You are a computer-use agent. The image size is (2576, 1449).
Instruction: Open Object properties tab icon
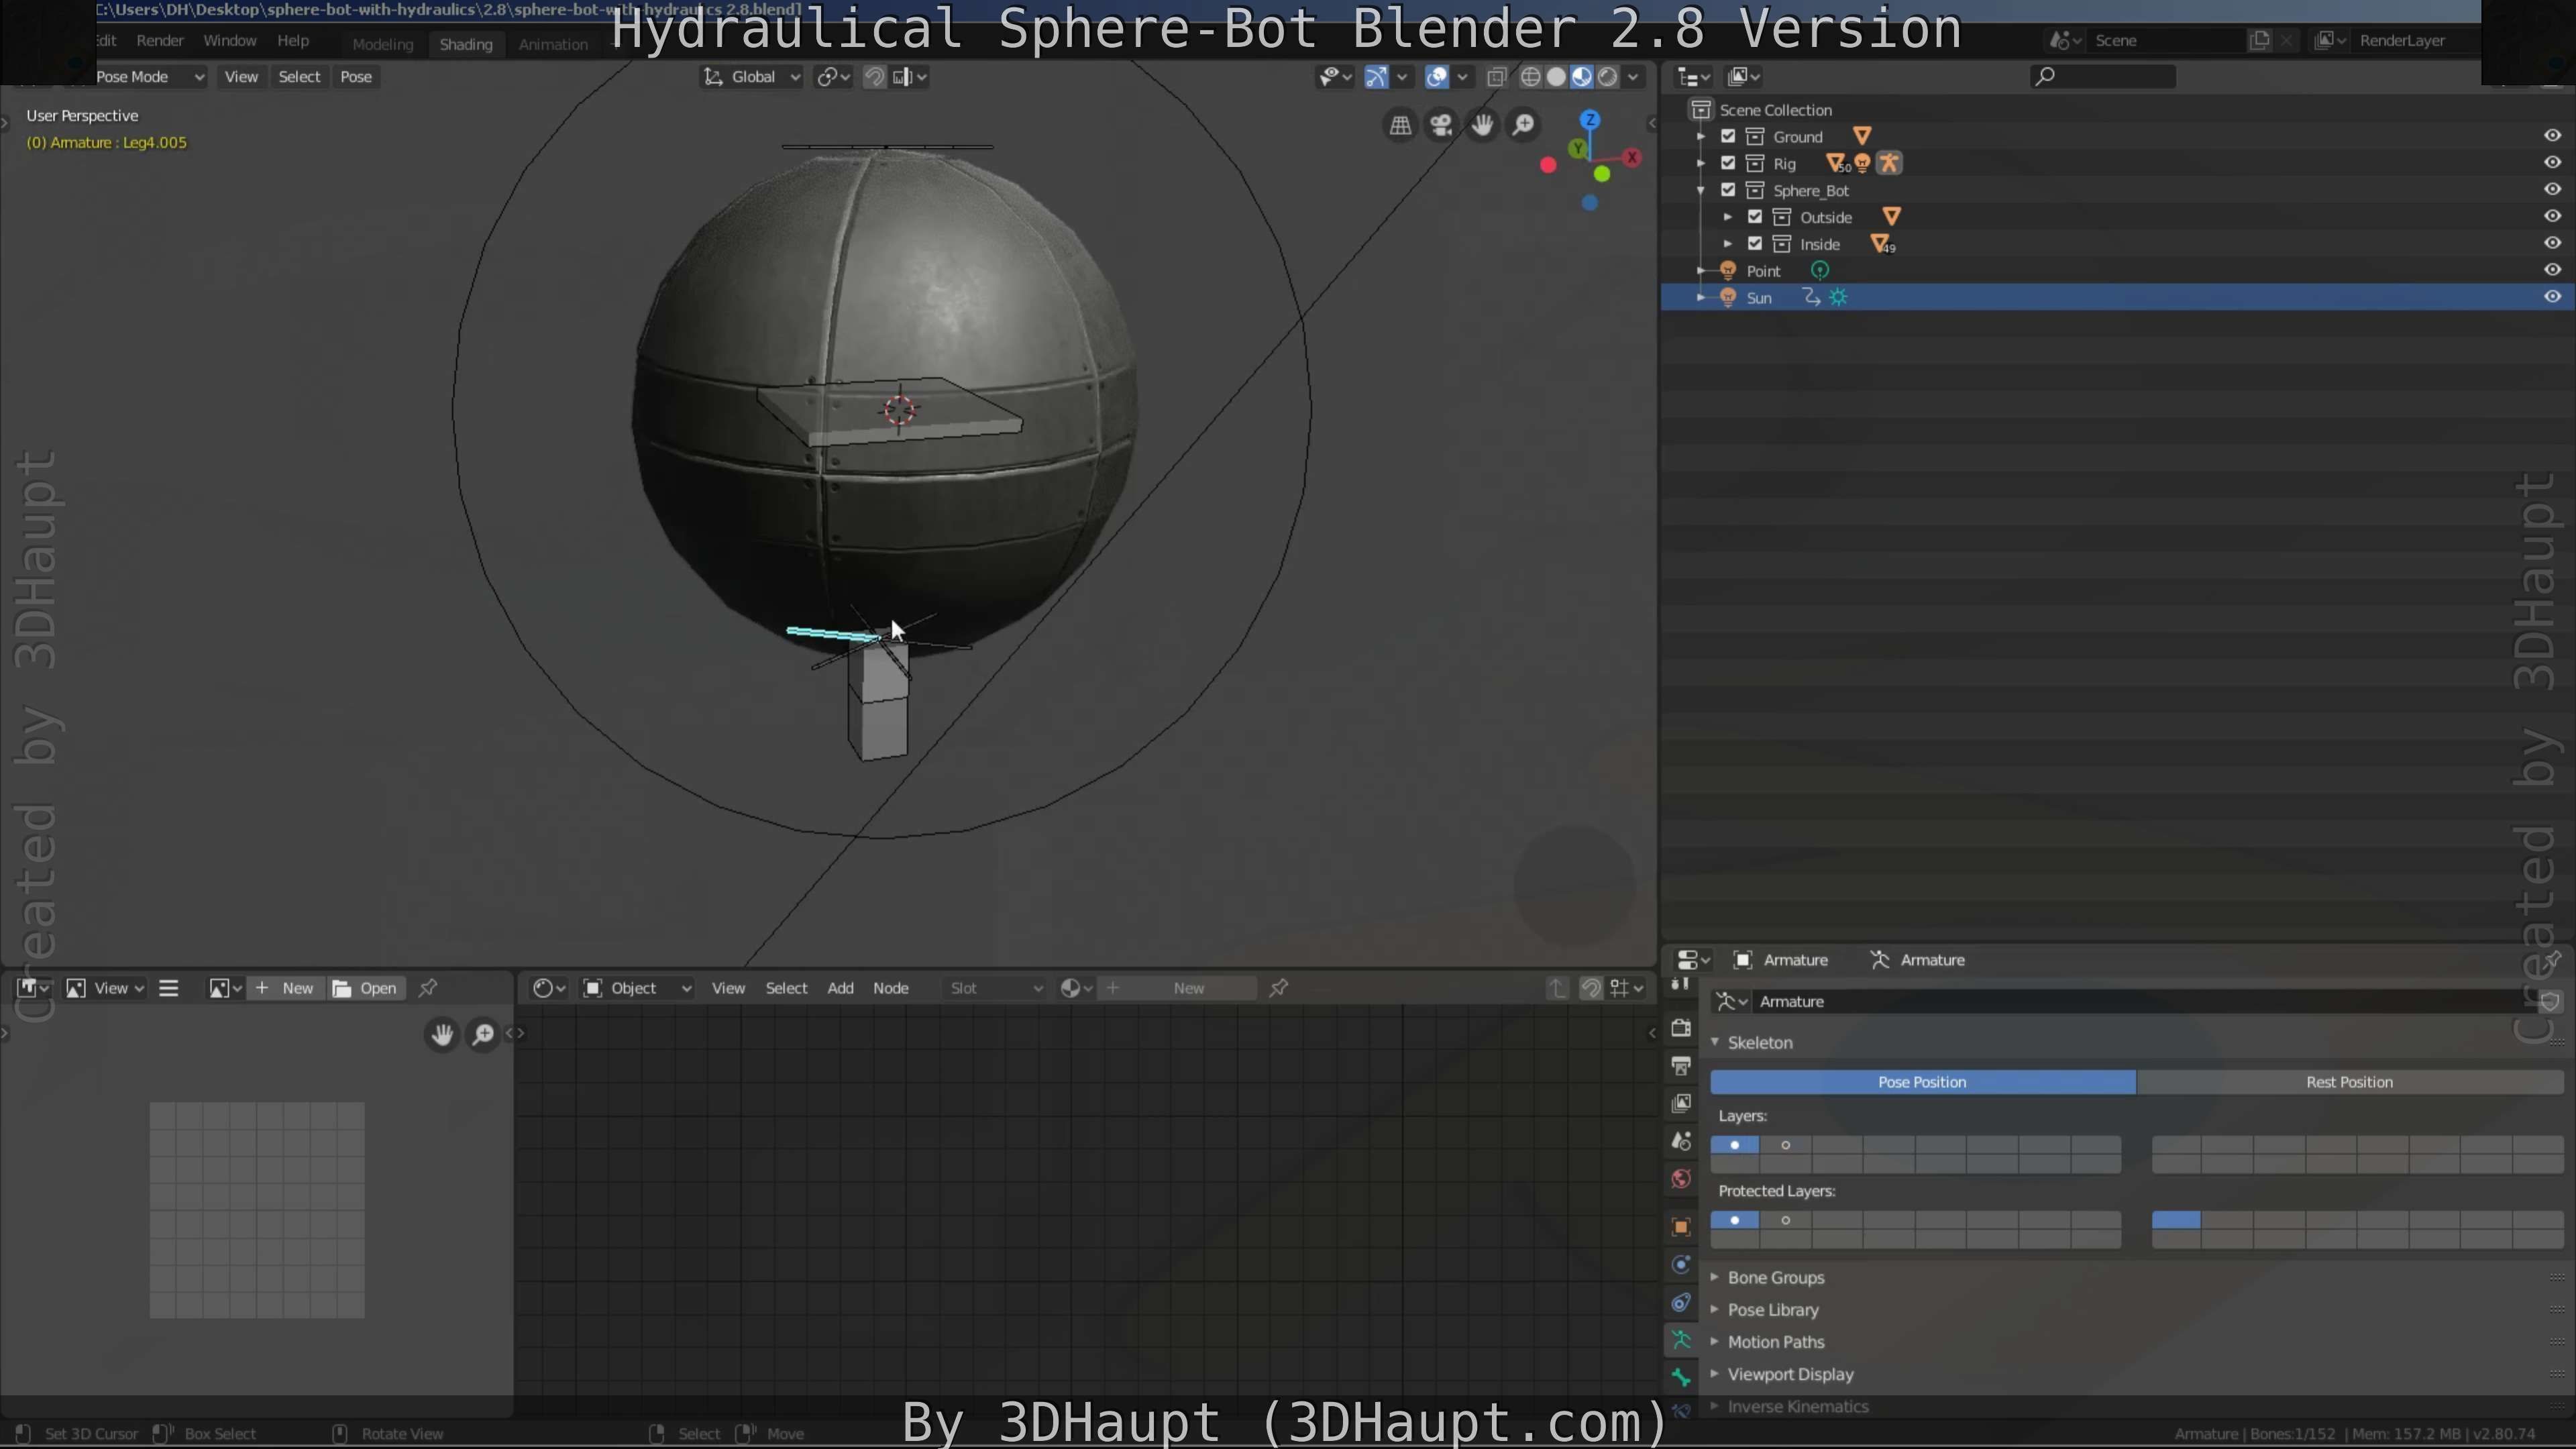[x=1681, y=1227]
